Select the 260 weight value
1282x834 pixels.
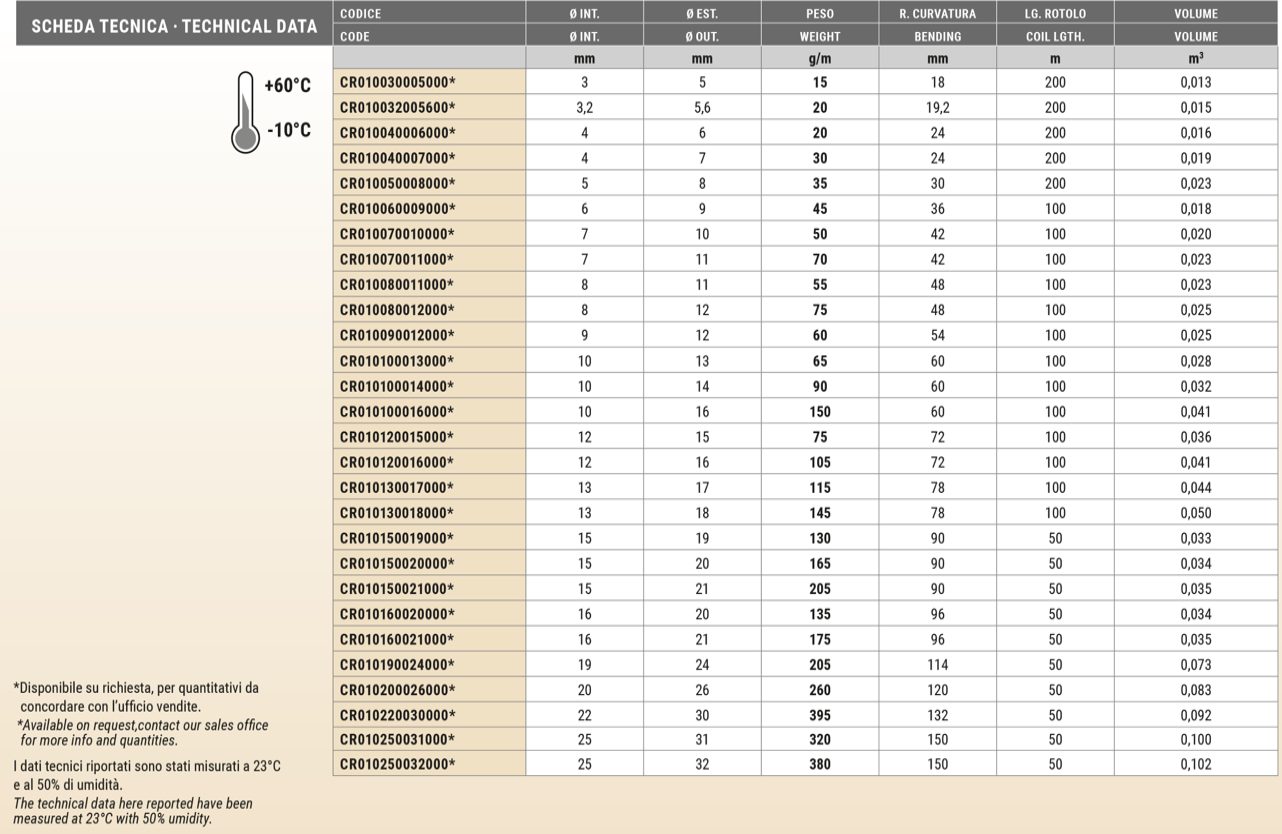[820, 690]
